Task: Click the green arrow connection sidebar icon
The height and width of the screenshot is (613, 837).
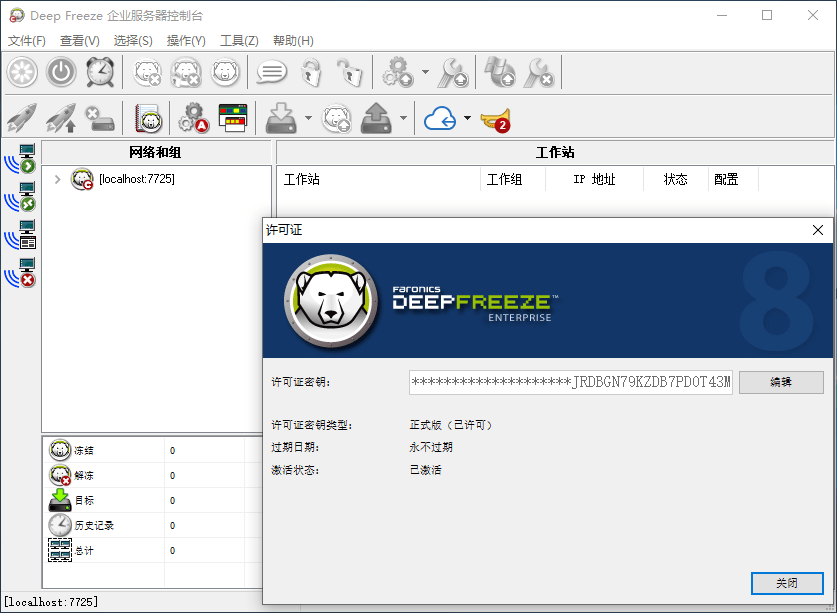Action: 20,159
